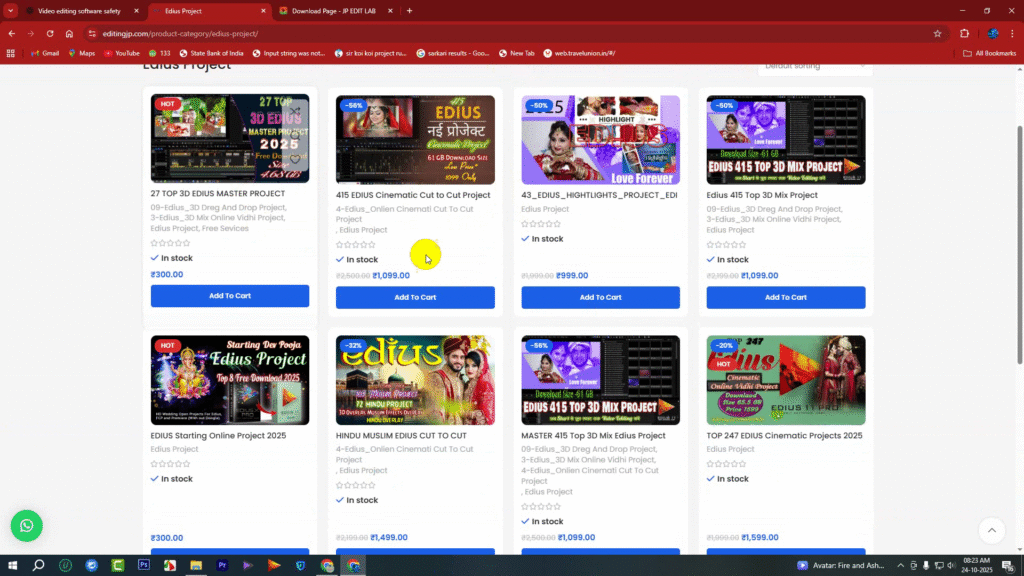Image resolution: width=1024 pixels, height=576 pixels.
Task: Click the scroll-to-top arrow button
Action: coord(990,530)
